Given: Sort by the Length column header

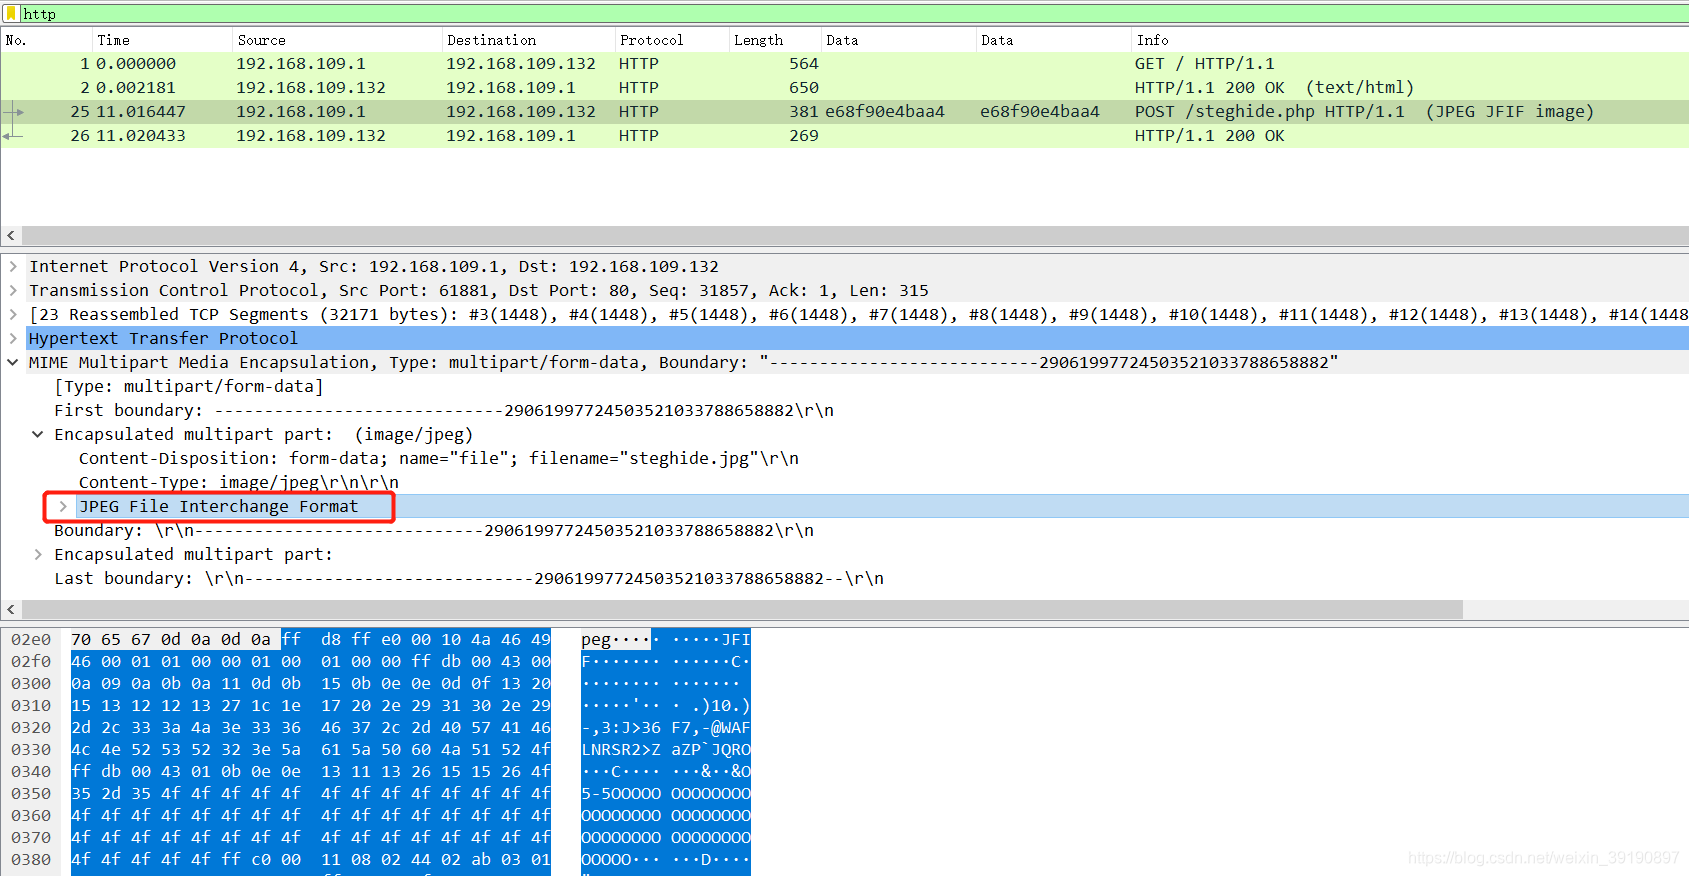Looking at the screenshot, I should (775, 40).
